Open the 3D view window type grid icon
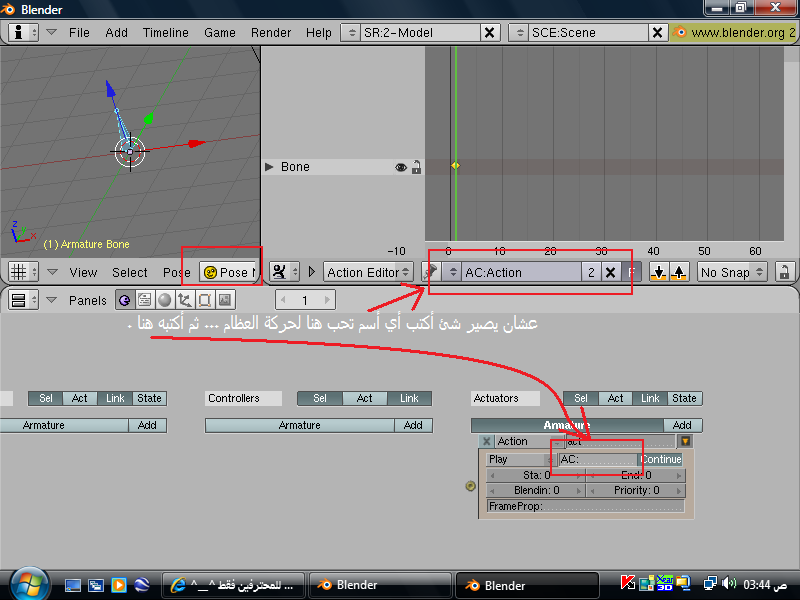The height and width of the screenshot is (600, 800). point(23,272)
